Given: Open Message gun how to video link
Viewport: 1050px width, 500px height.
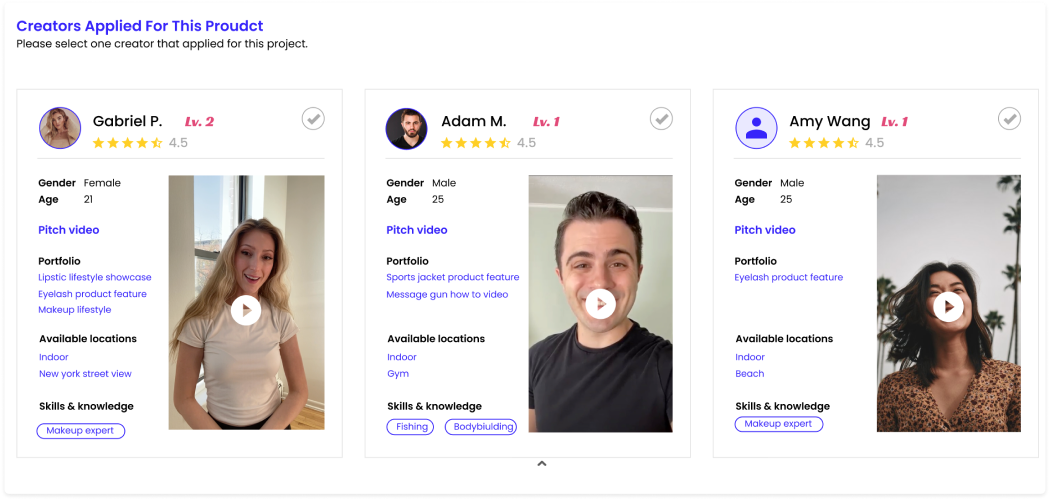Looking at the screenshot, I should [x=447, y=295].
